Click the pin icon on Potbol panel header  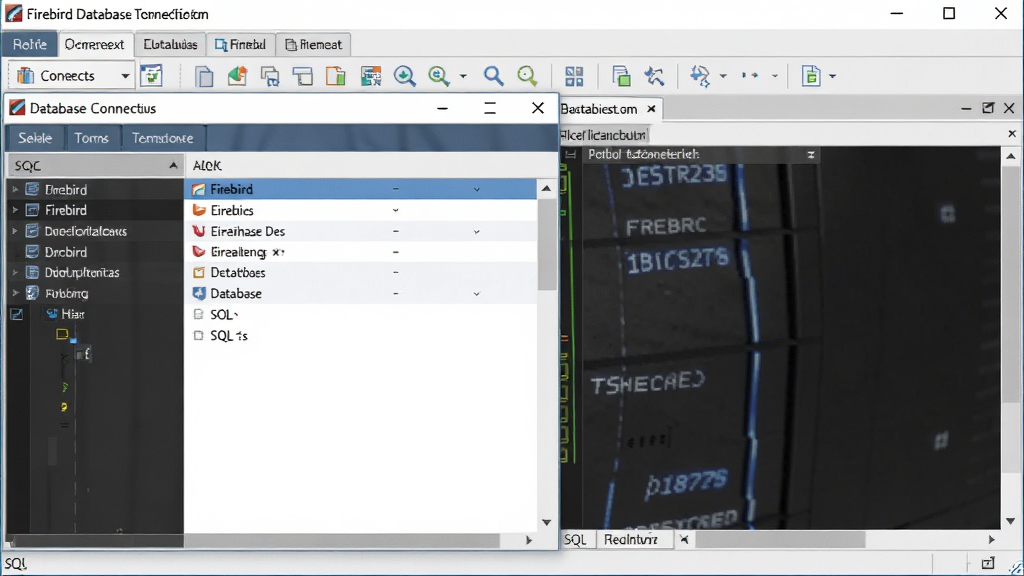point(810,155)
